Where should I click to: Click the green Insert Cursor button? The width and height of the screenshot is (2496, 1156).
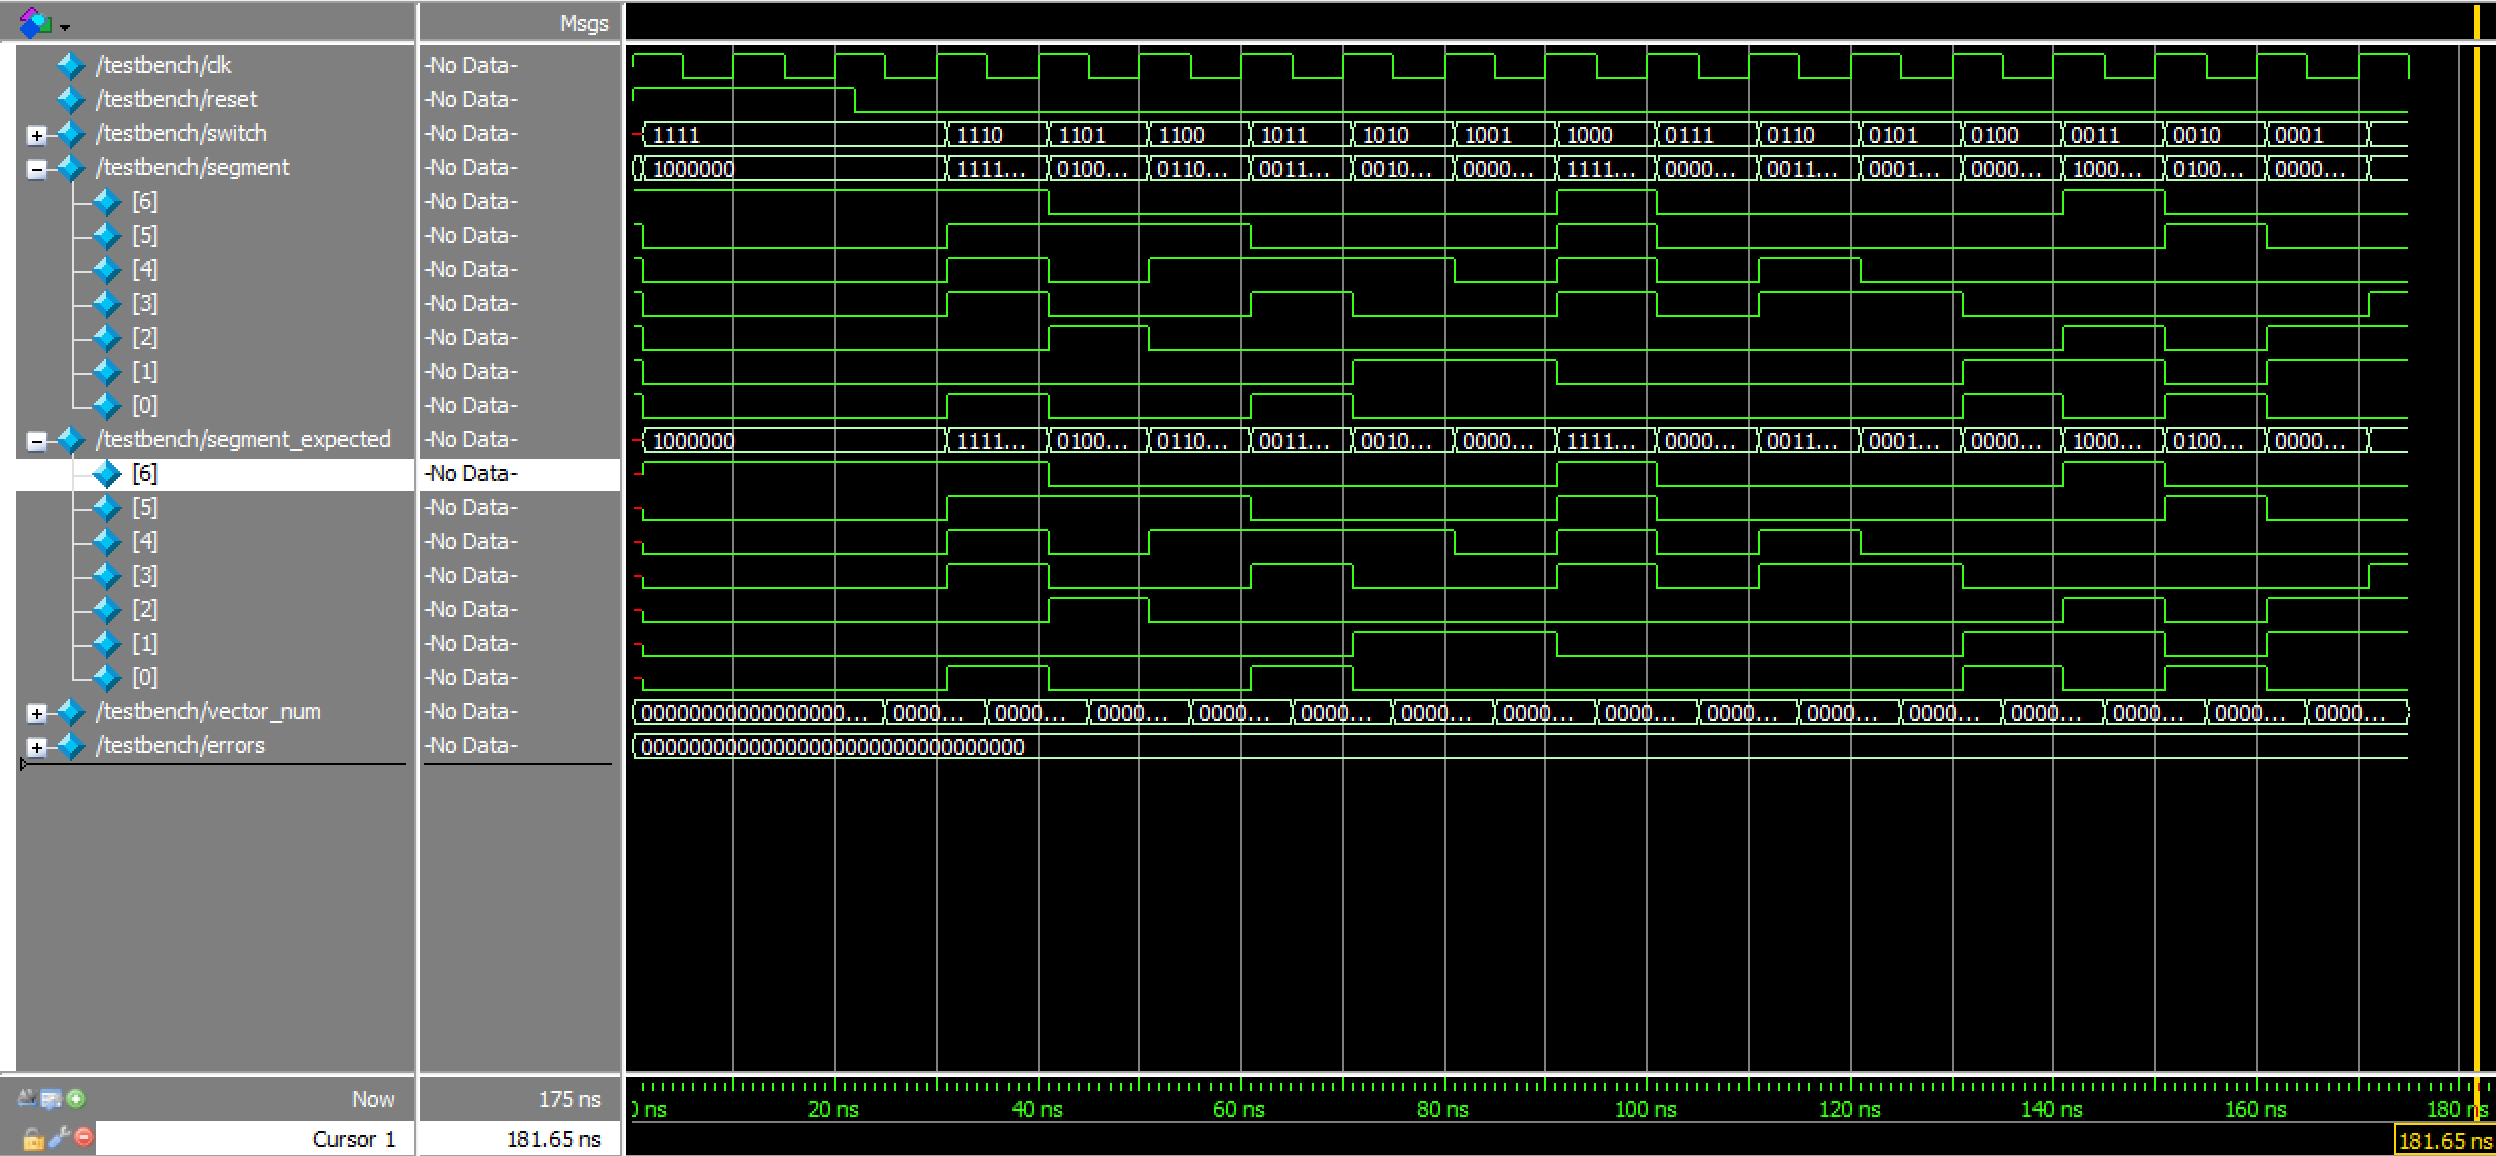tap(76, 1099)
